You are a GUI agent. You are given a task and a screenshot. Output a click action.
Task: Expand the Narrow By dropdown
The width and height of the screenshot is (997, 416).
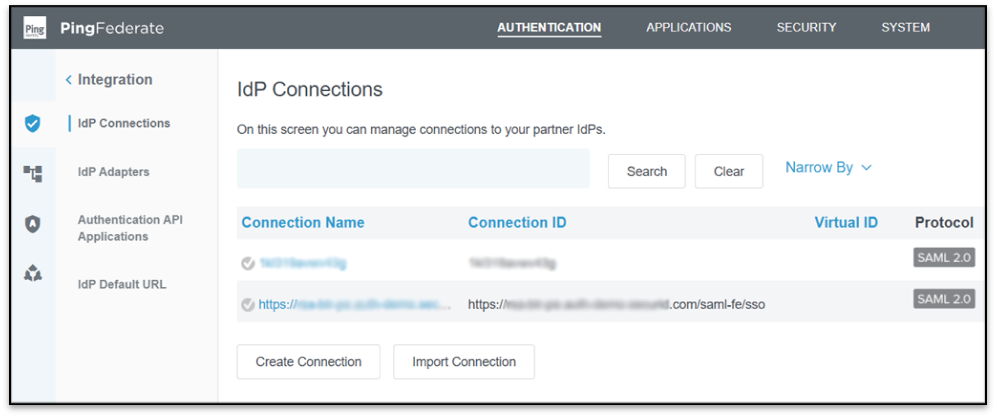coord(828,168)
